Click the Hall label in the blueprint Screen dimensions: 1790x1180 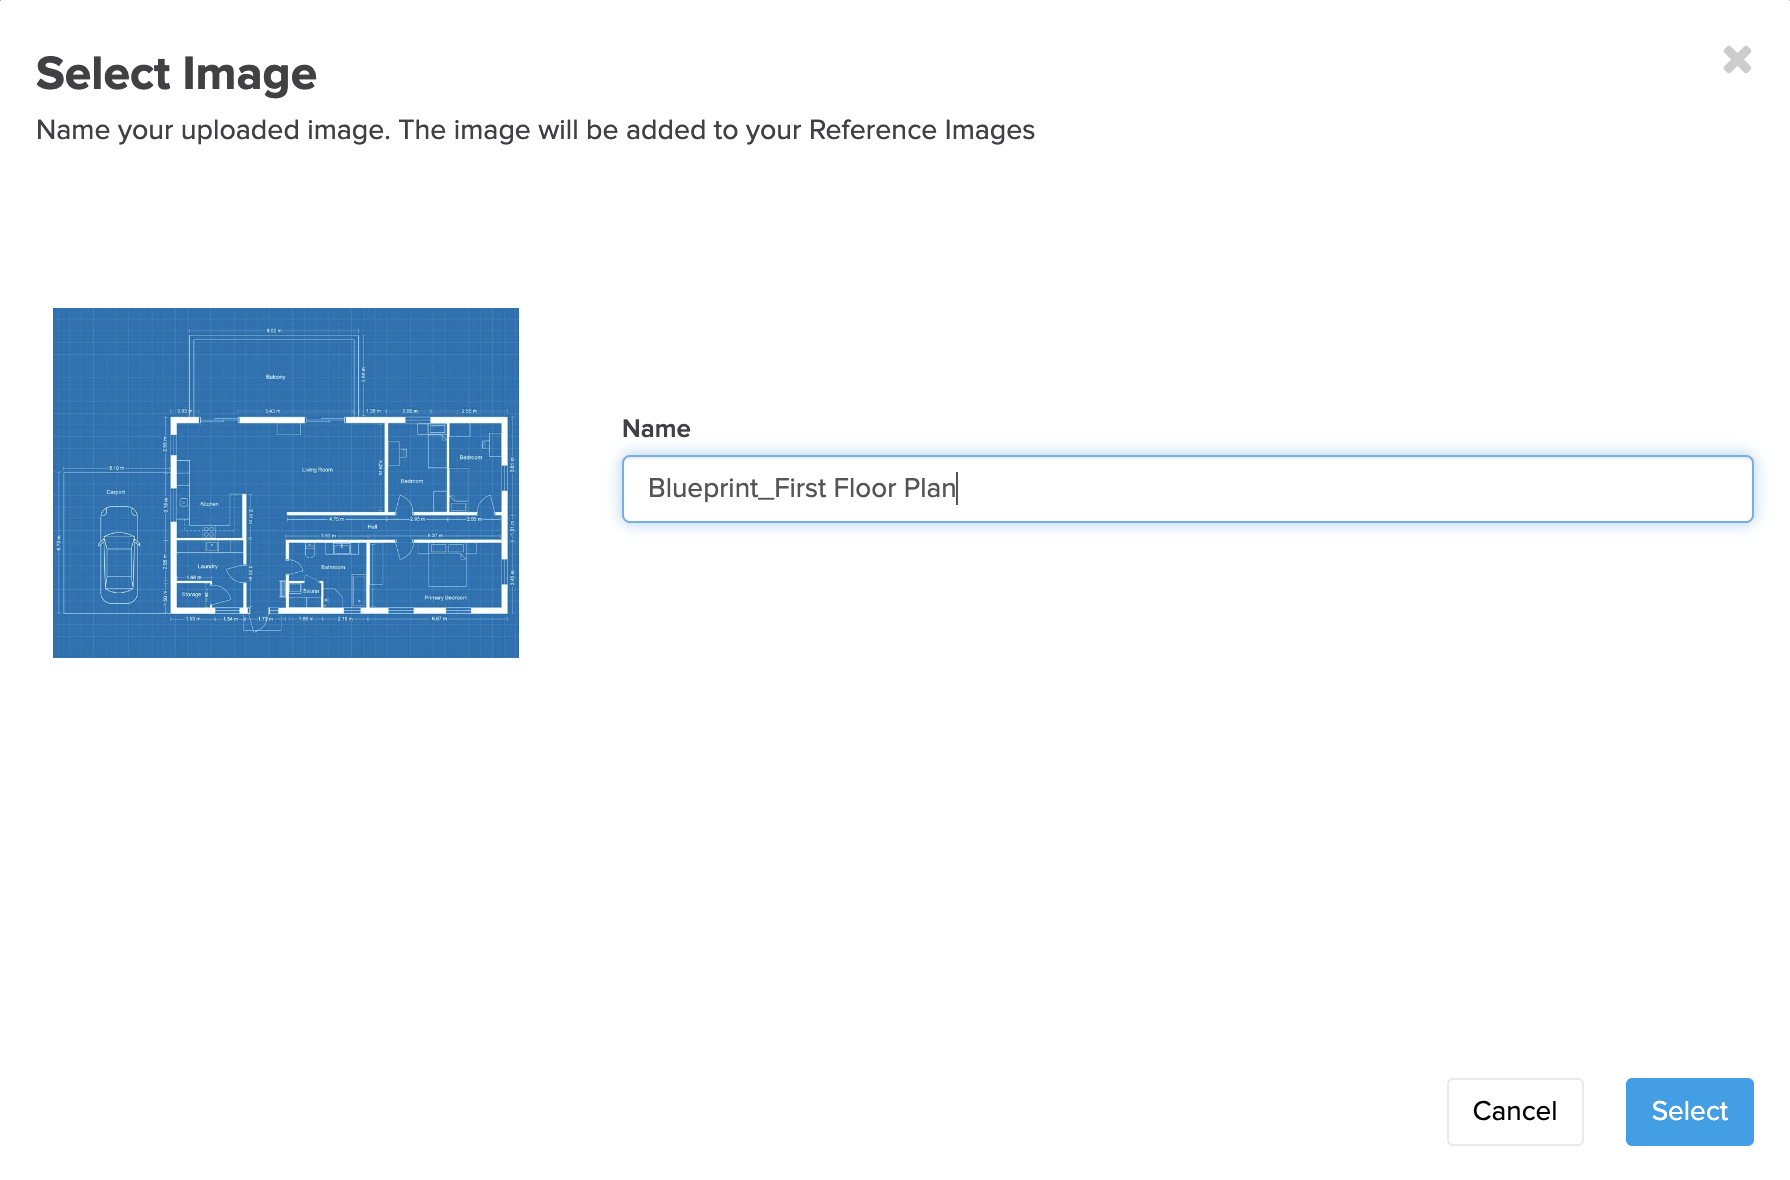click(372, 527)
